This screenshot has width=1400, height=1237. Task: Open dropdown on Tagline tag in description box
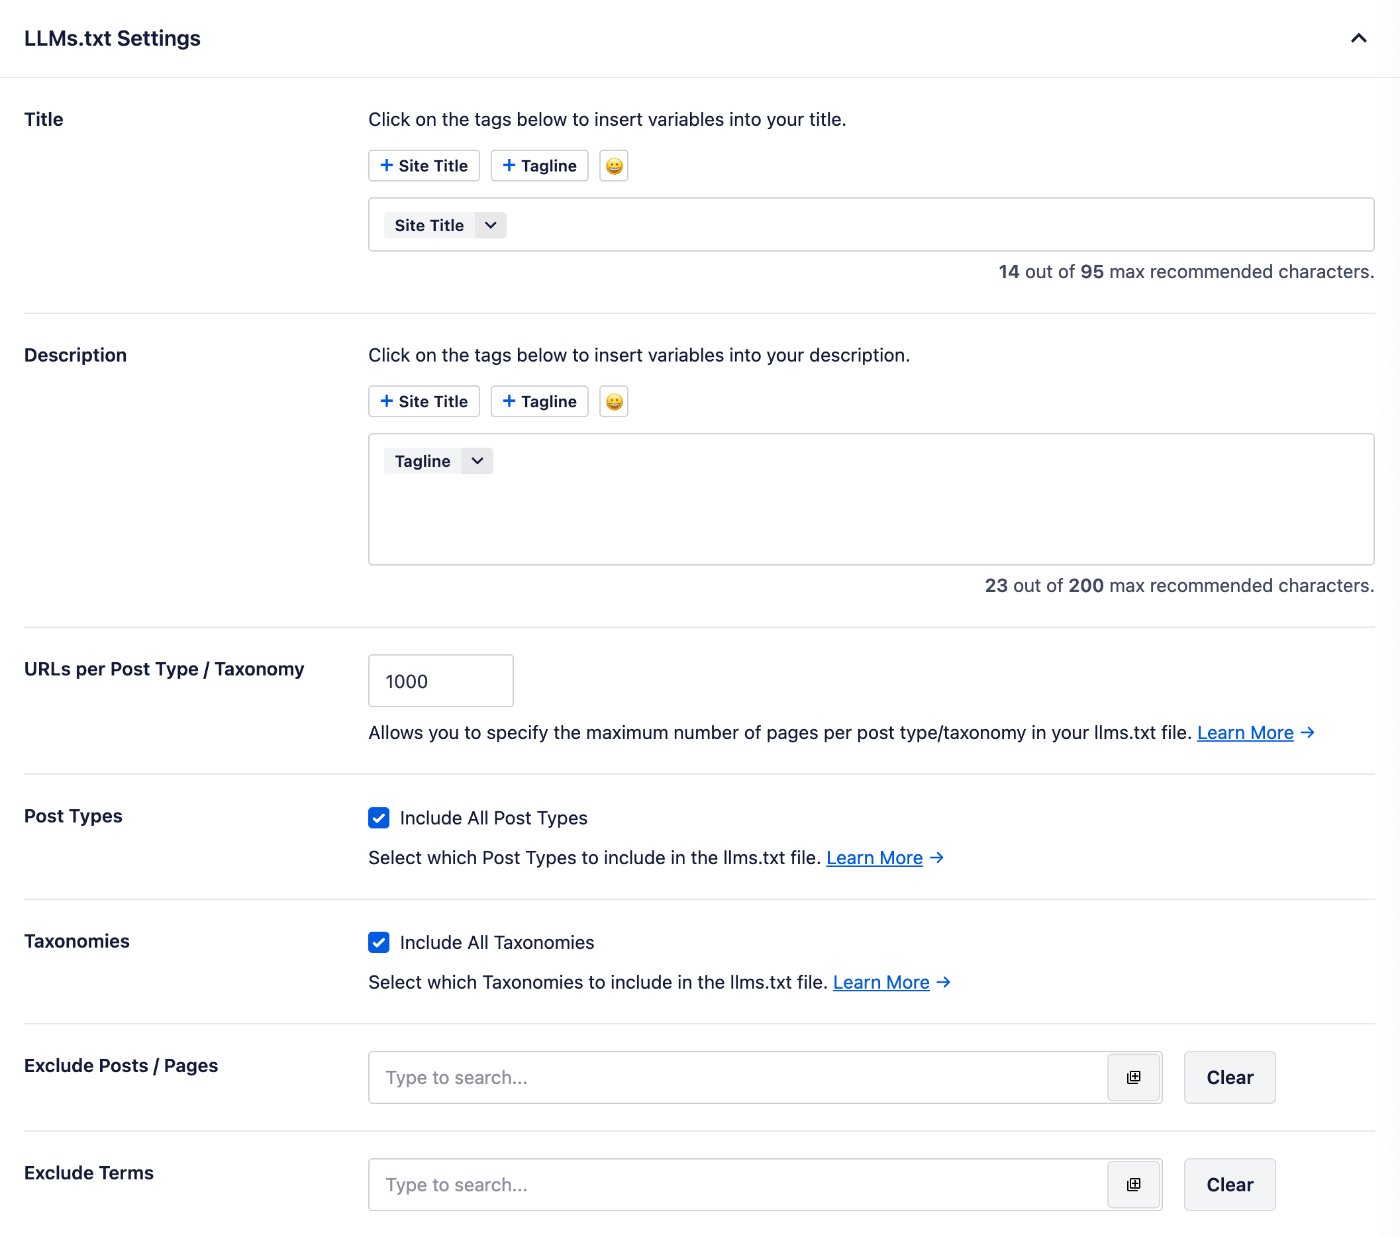(x=477, y=461)
